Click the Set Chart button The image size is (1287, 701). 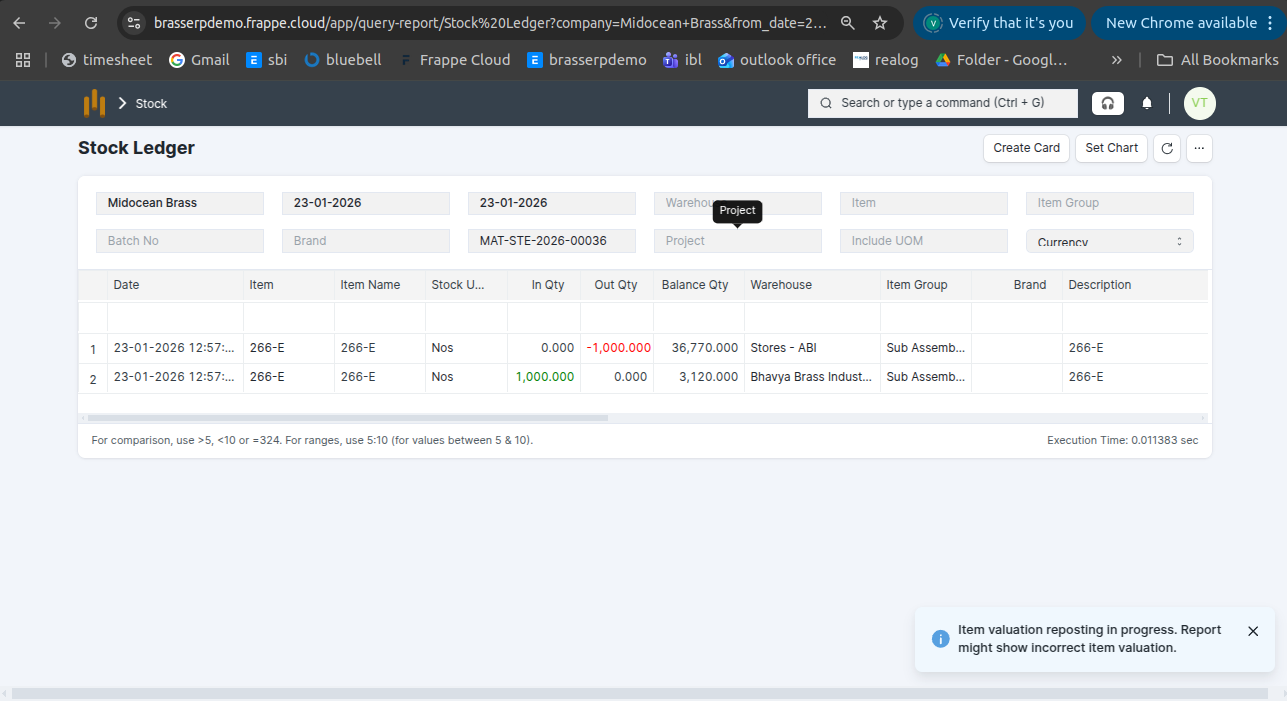[x=1111, y=148]
